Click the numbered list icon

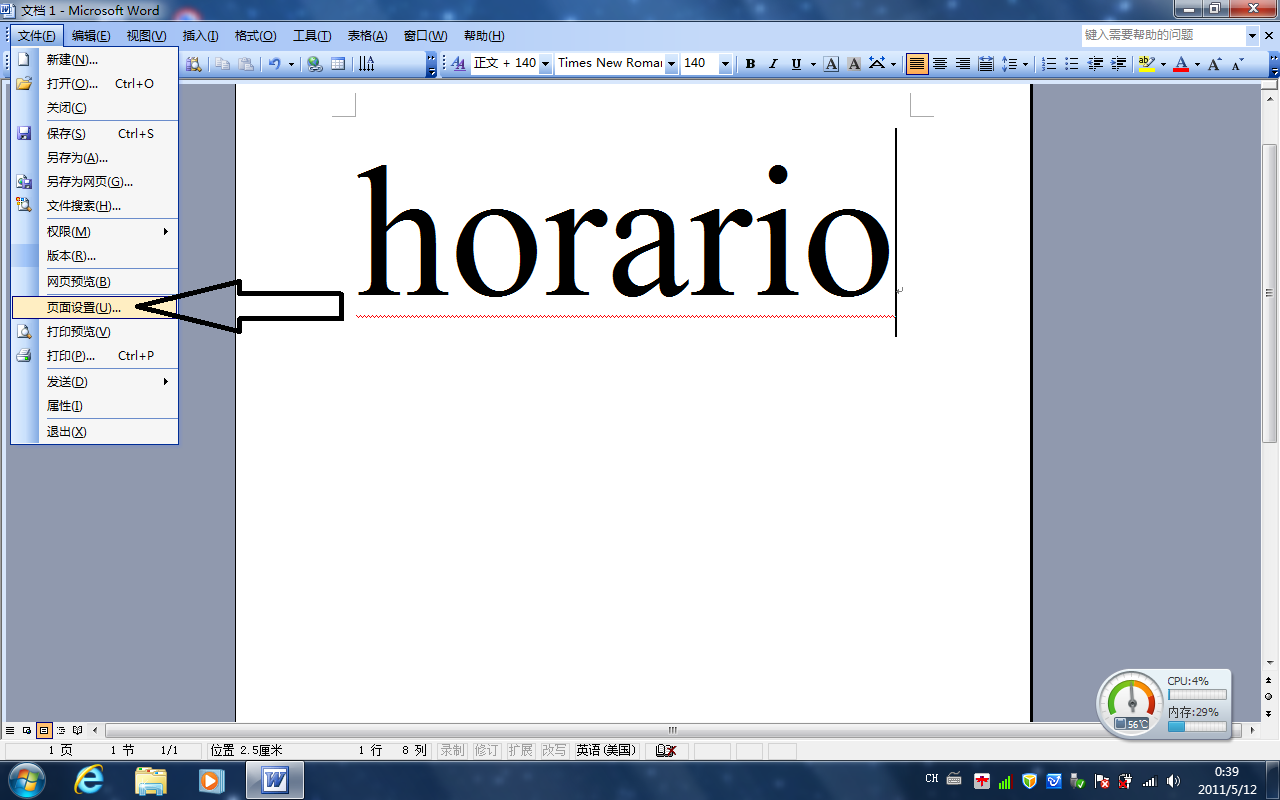(x=1049, y=64)
